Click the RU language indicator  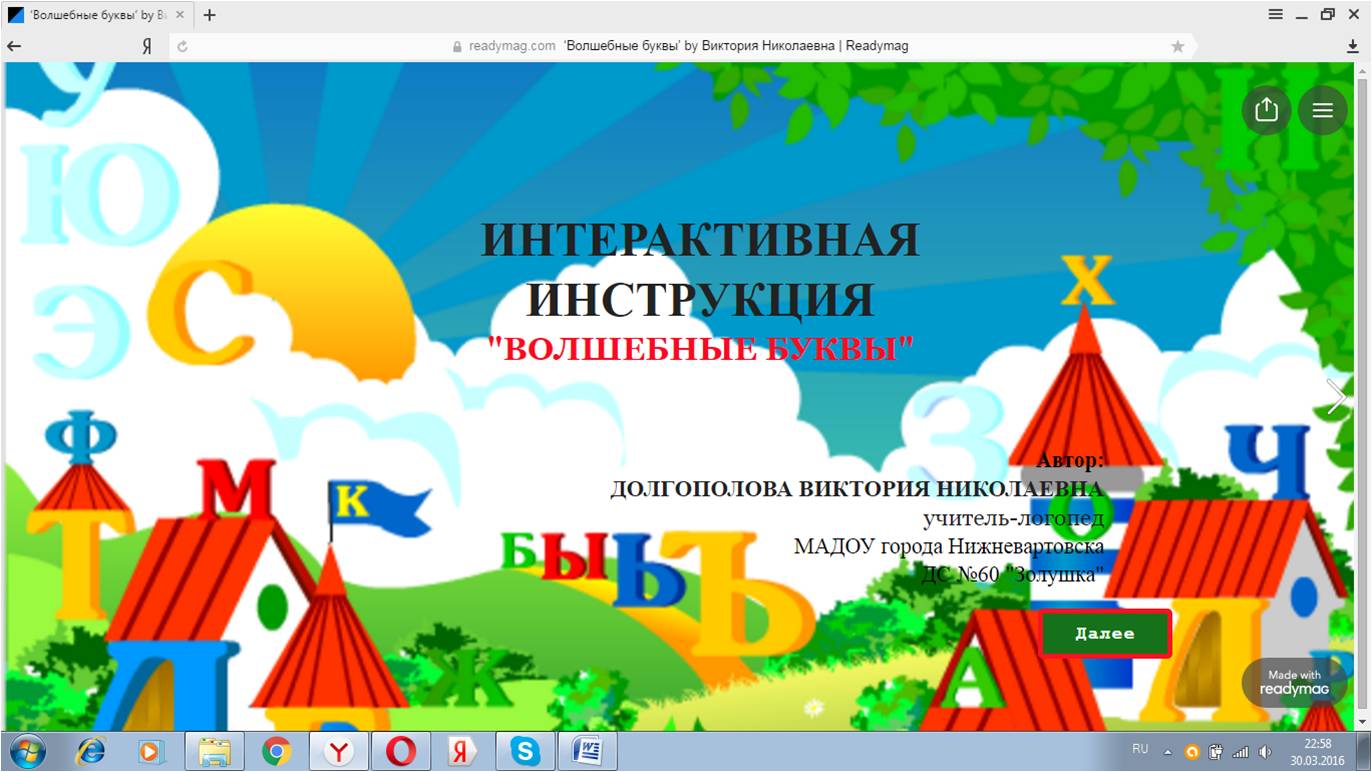click(1140, 748)
